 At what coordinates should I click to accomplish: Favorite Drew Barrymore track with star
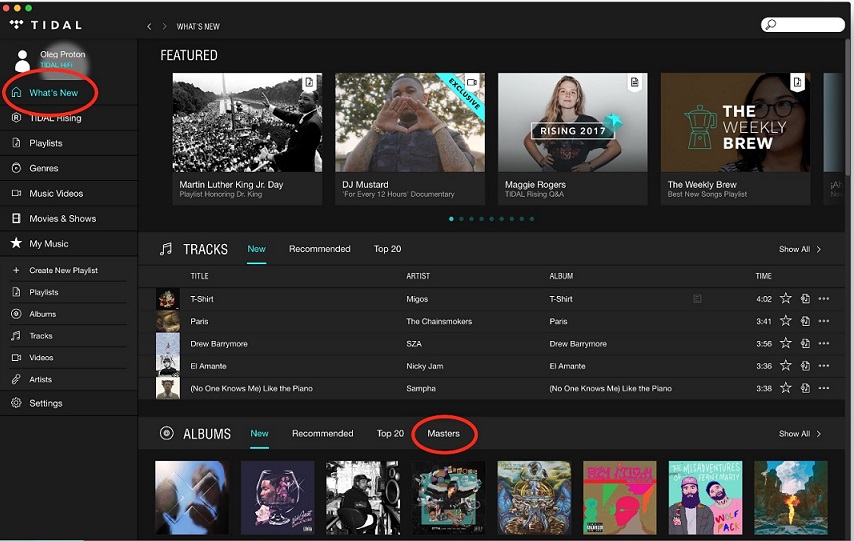tap(785, 343)
